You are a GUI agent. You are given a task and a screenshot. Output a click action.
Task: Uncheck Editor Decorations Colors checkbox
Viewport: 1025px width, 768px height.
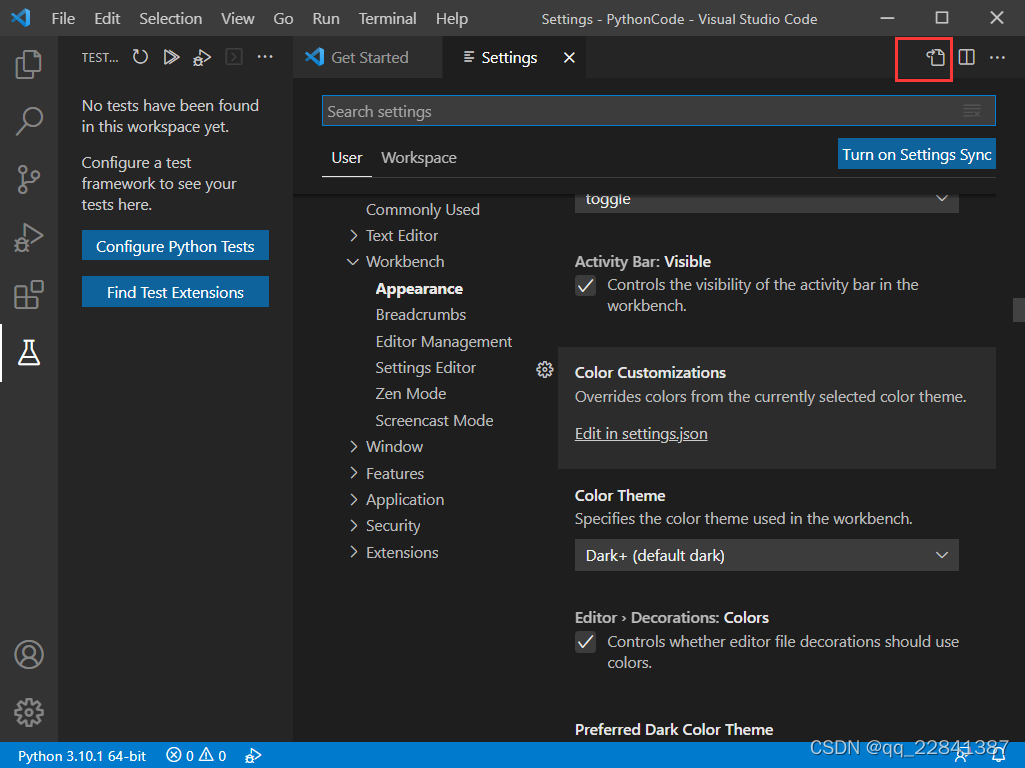pos(585,642)
